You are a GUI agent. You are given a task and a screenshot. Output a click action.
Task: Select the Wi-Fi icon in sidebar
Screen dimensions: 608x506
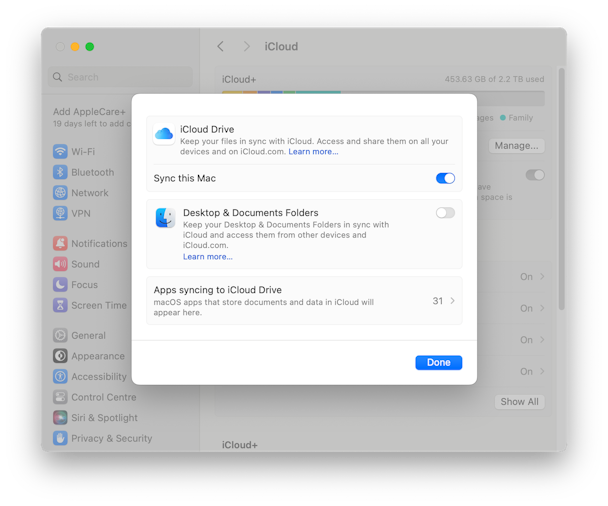coord(60,151)
